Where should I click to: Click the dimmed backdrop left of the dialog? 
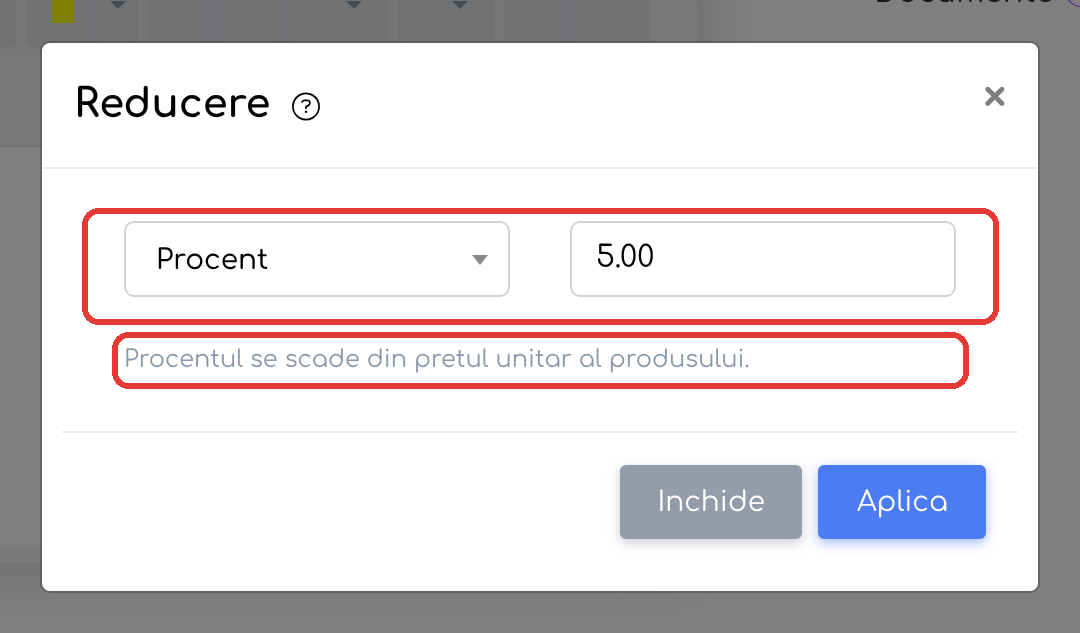pos(20,317)
